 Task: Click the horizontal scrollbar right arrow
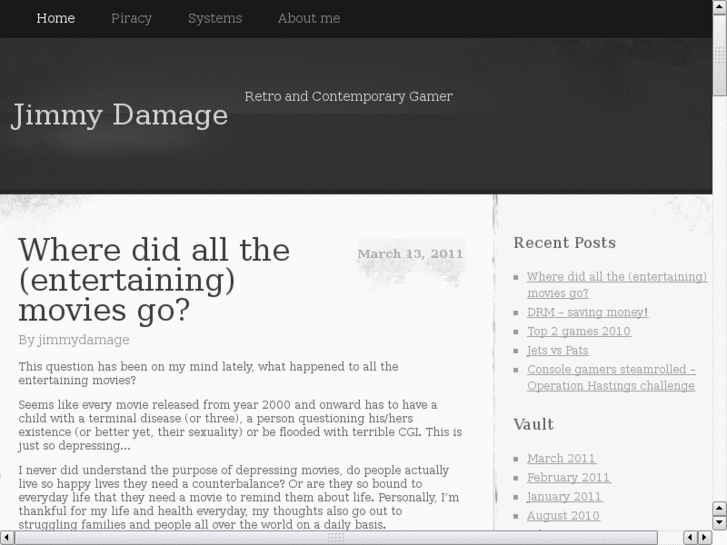(705, 538)
